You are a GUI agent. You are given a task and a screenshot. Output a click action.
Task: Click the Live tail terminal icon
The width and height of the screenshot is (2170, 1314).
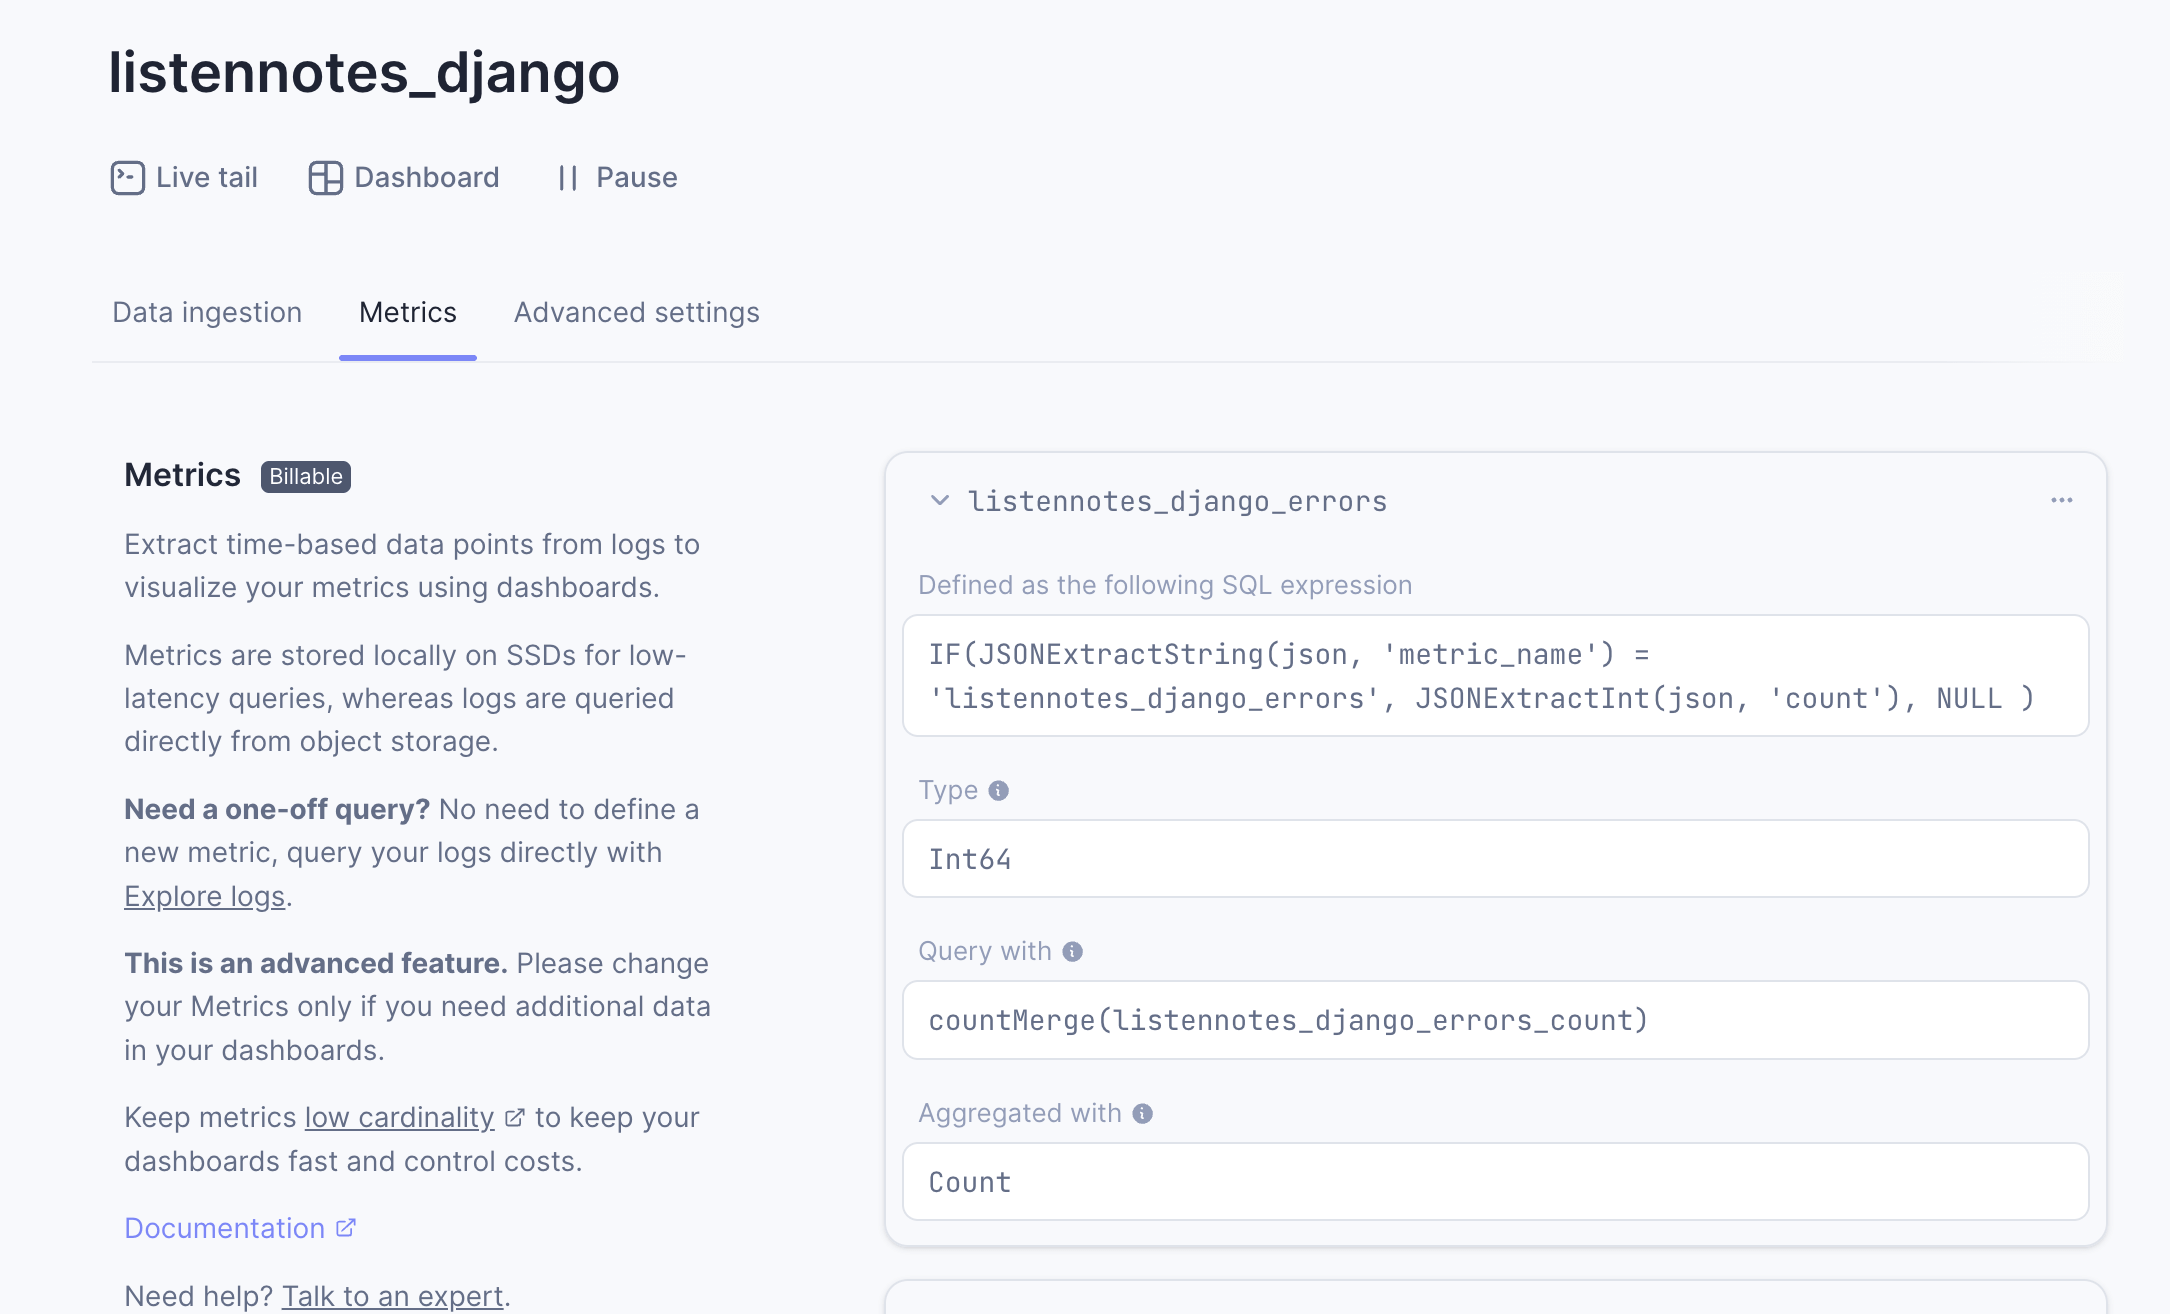pos(128,178)
